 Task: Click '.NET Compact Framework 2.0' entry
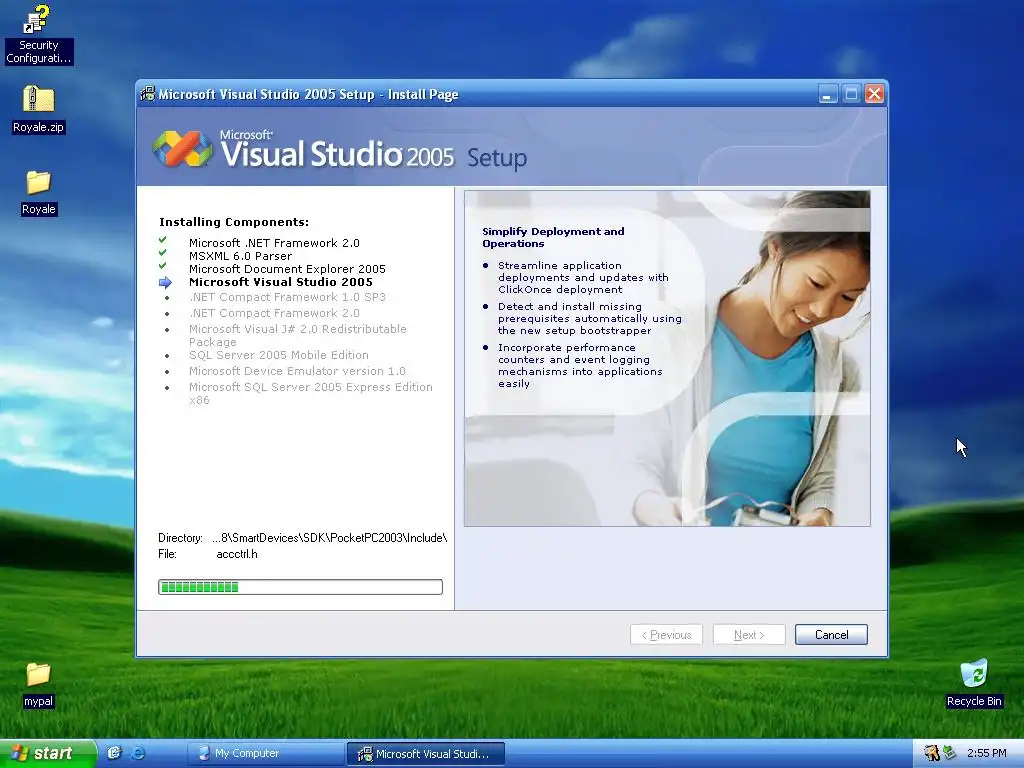tap(274, 313)
